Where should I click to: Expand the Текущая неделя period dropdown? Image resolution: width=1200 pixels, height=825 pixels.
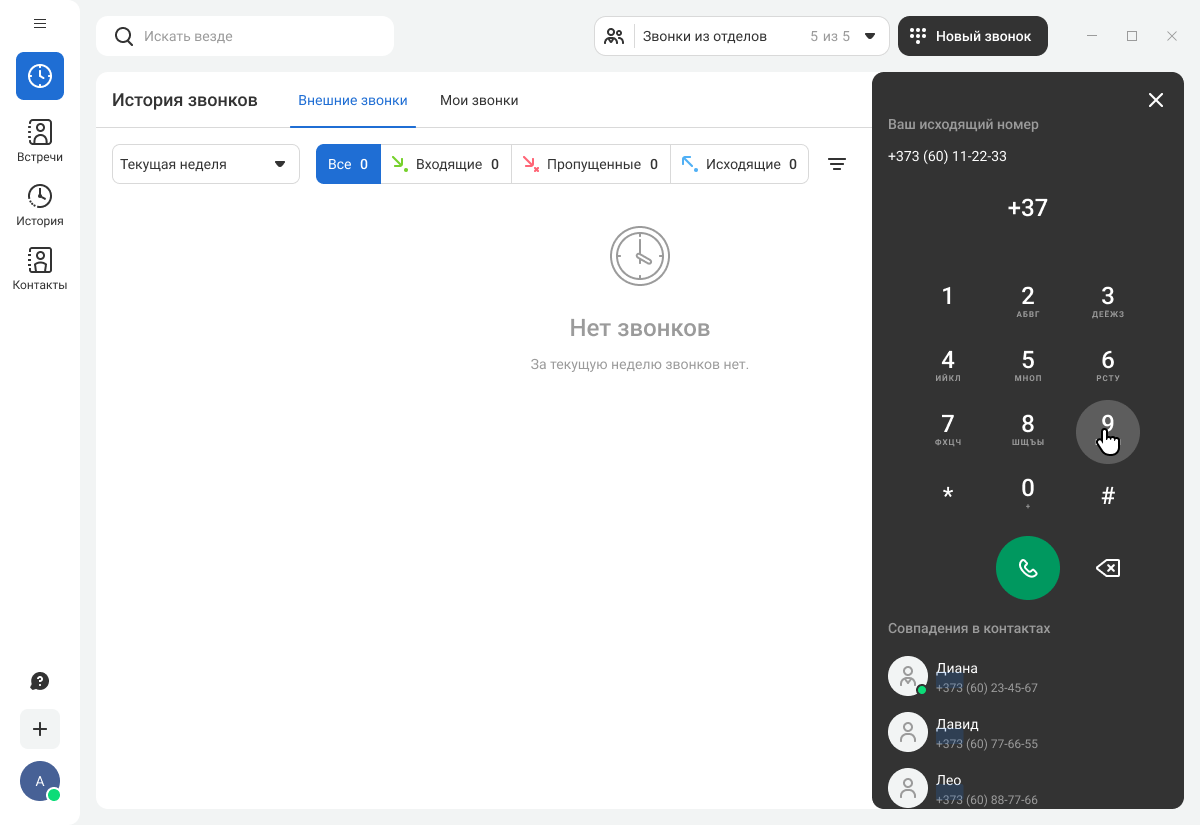coord(205,164)
